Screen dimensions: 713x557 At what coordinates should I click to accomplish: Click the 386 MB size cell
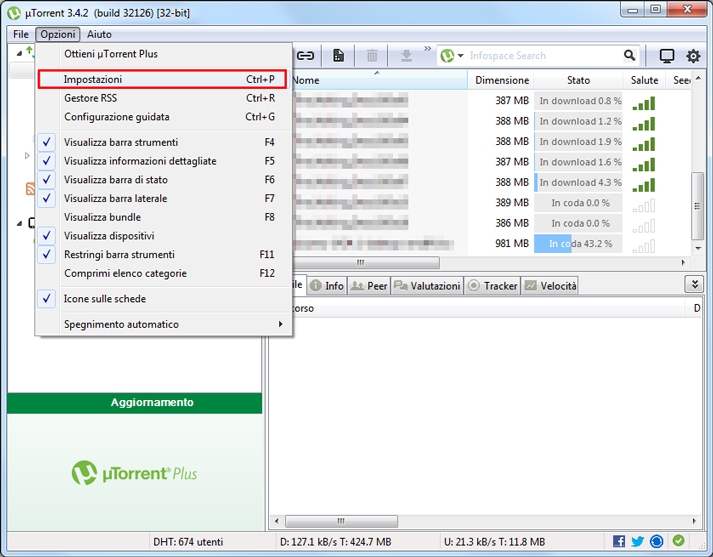[x=512, y=223]
